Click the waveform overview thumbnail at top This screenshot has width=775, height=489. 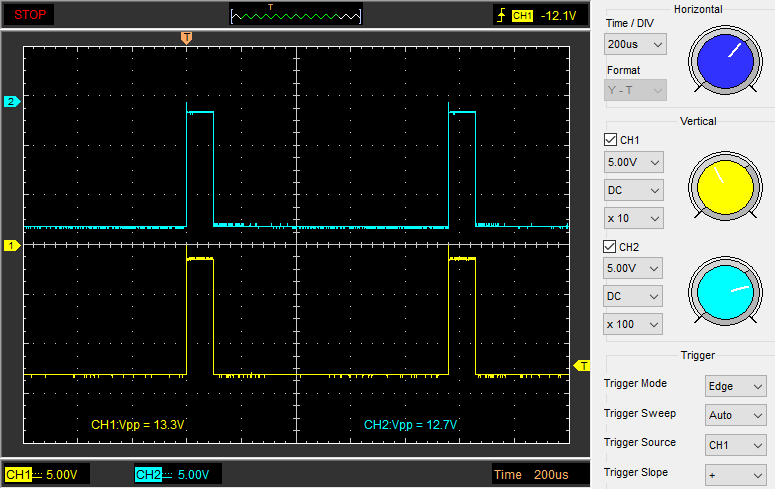[x=295, y=15]
